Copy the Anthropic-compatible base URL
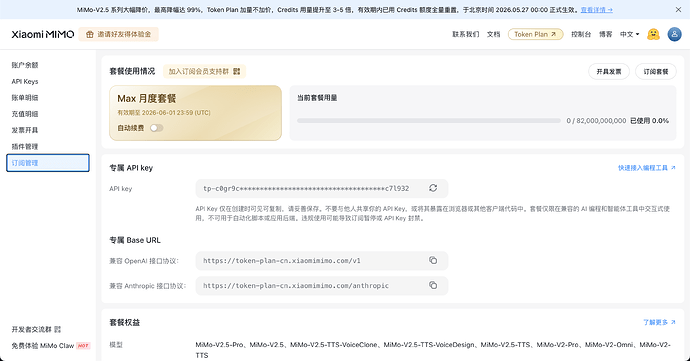This screenshot has height=361, width=690. pyautogui.click(x=433, y=286)
